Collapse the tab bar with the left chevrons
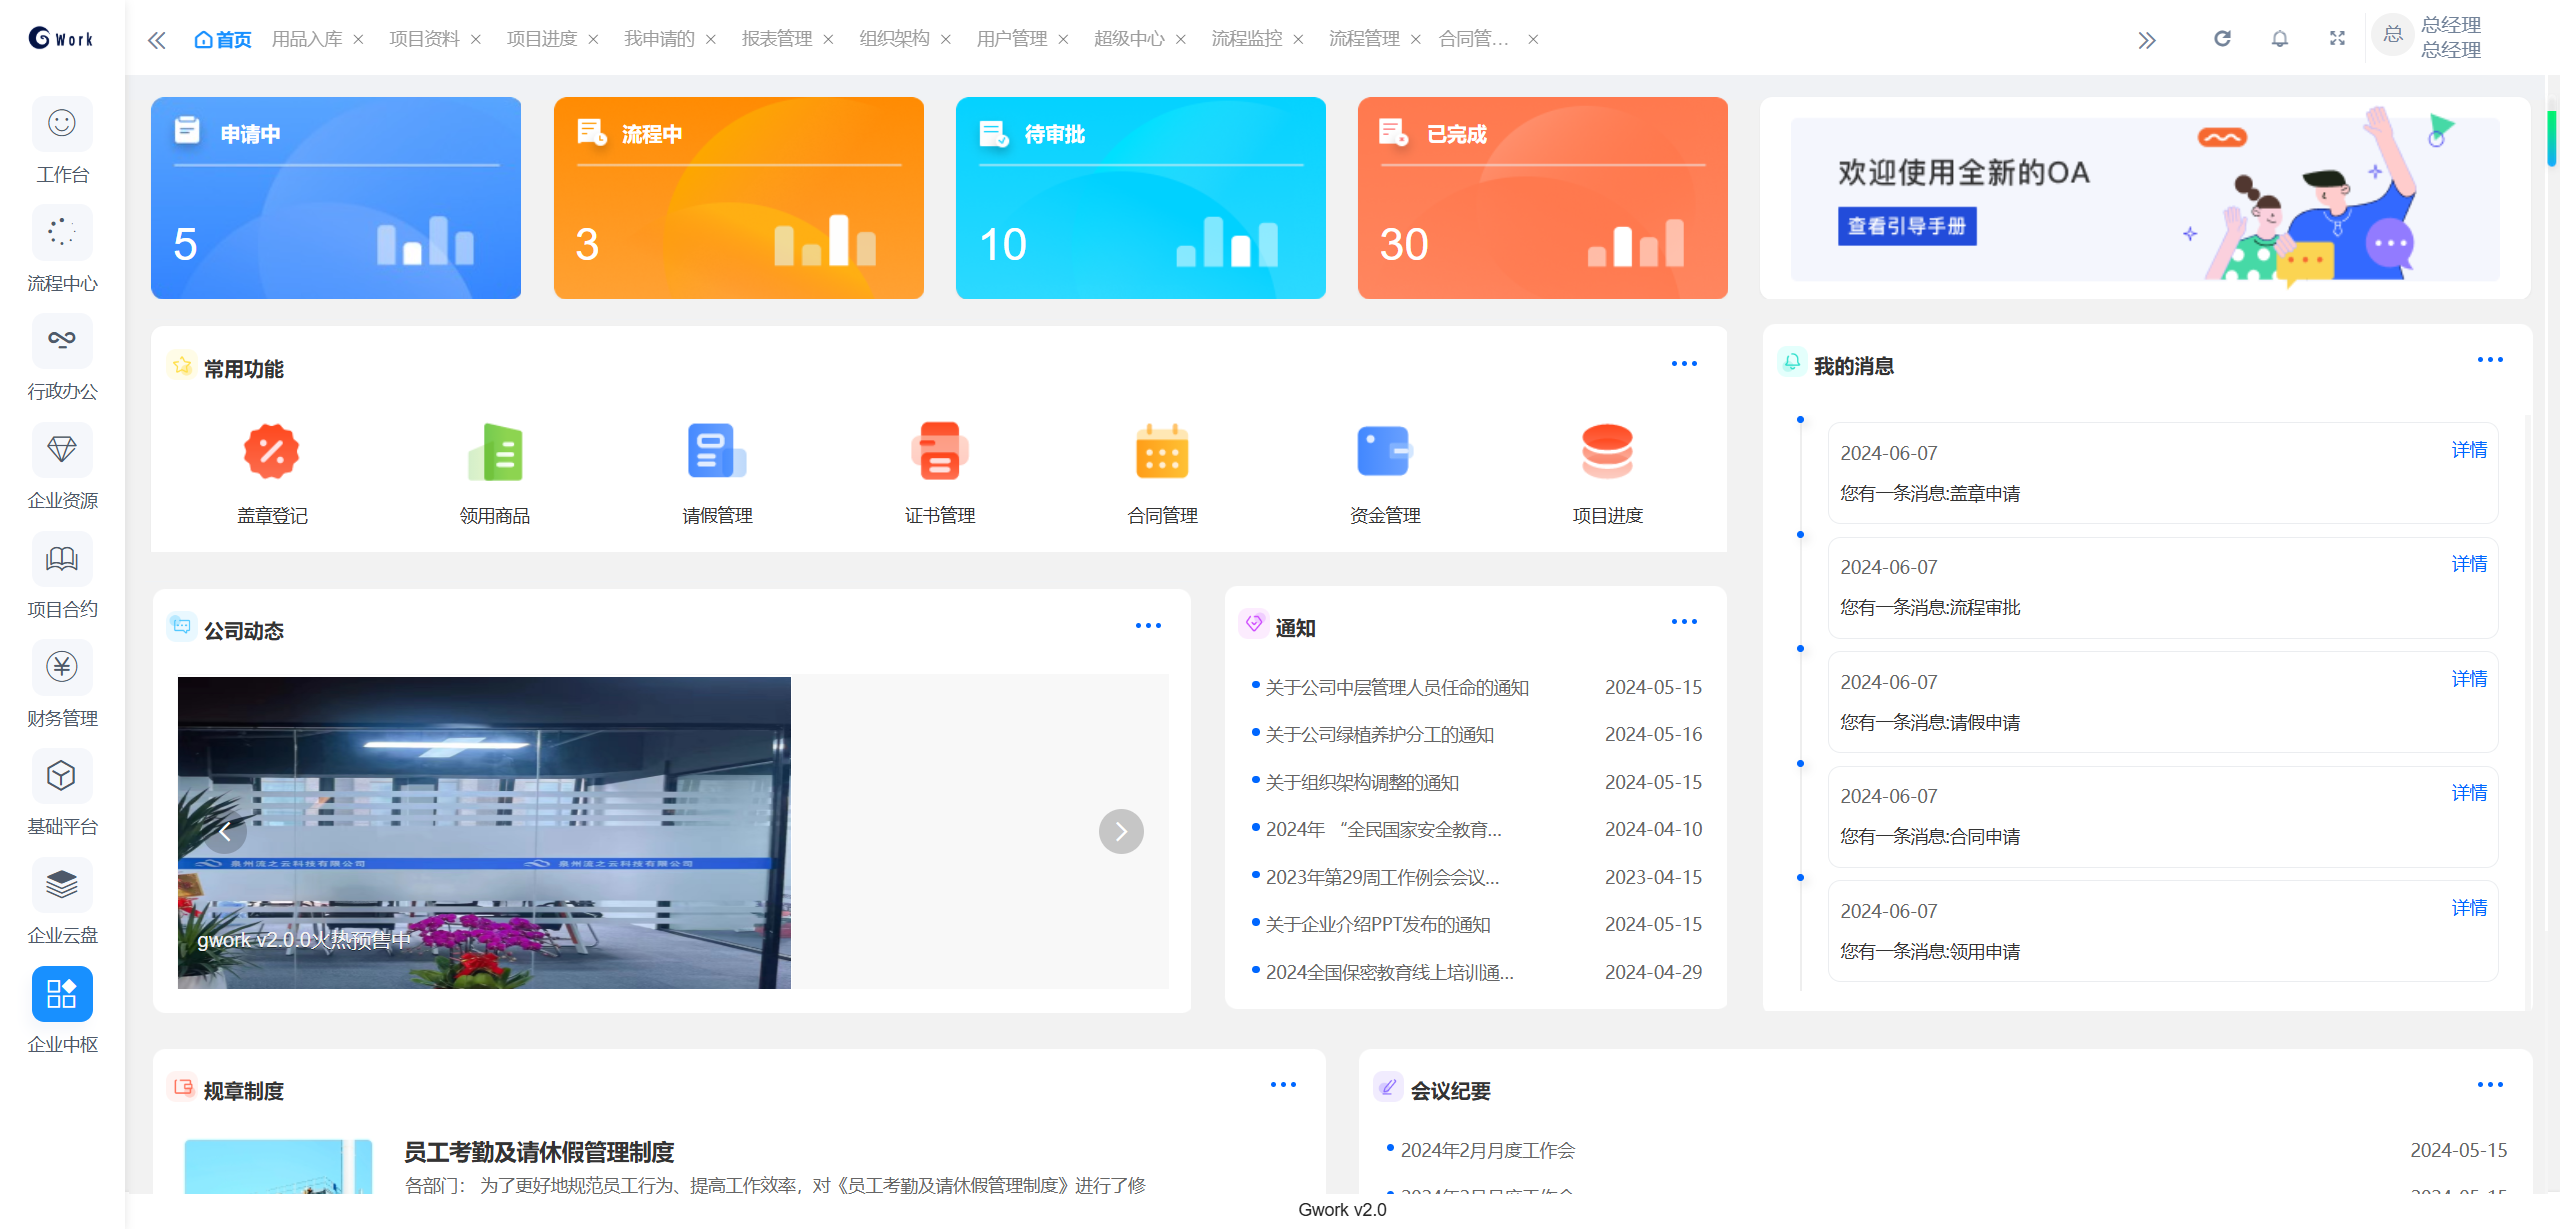The height and width of the screenshot is (1229, 2560). 157,39
